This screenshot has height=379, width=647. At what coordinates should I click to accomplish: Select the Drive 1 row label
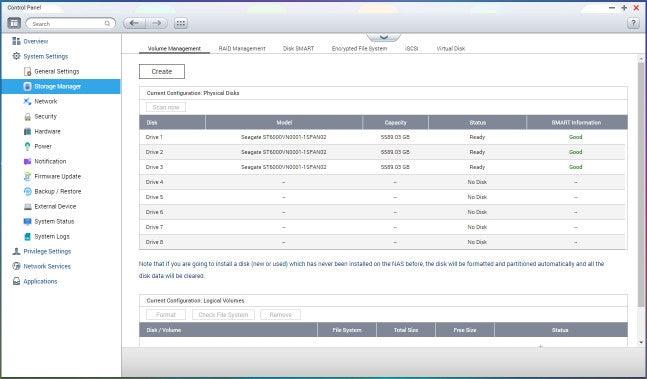154,137
